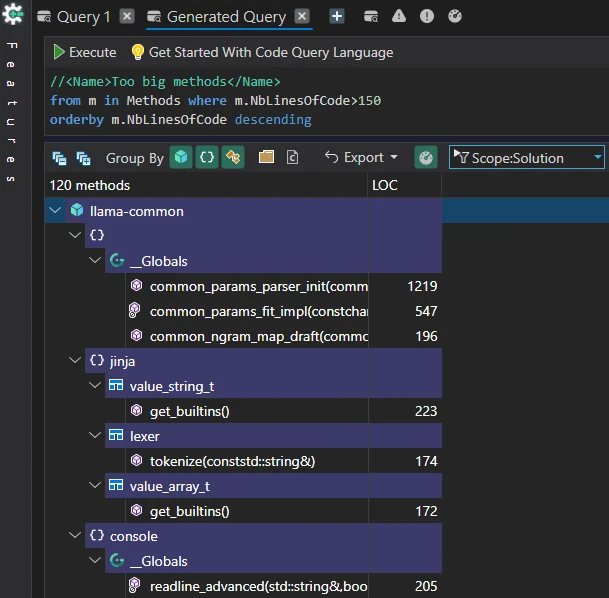Screen dimensions: 609x598
Task: Open the gear settings icon at top left
Action: [x=13, y=14]
